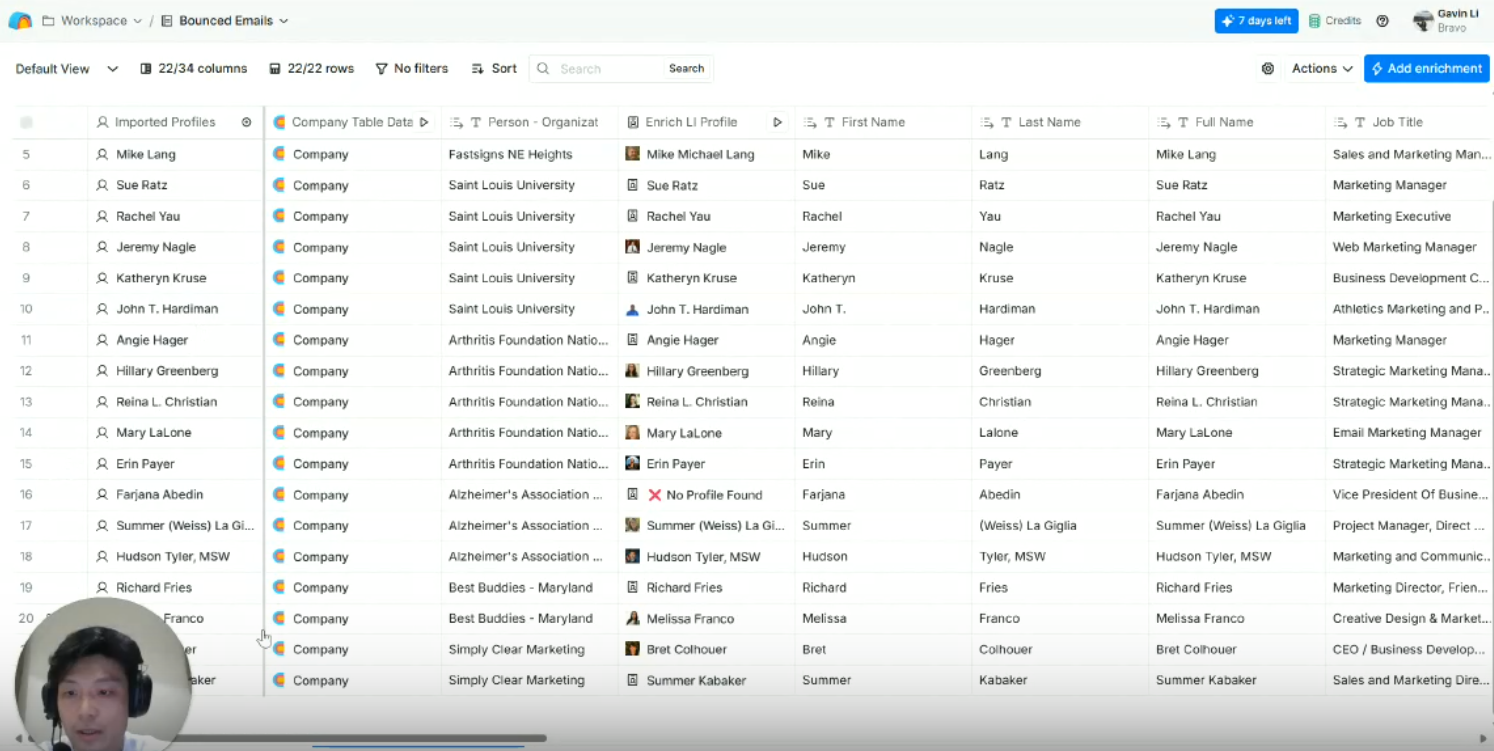The image size is (1494, 751).
Task: Open the 22/22 rows menu
Action: [x=311, y=69]
